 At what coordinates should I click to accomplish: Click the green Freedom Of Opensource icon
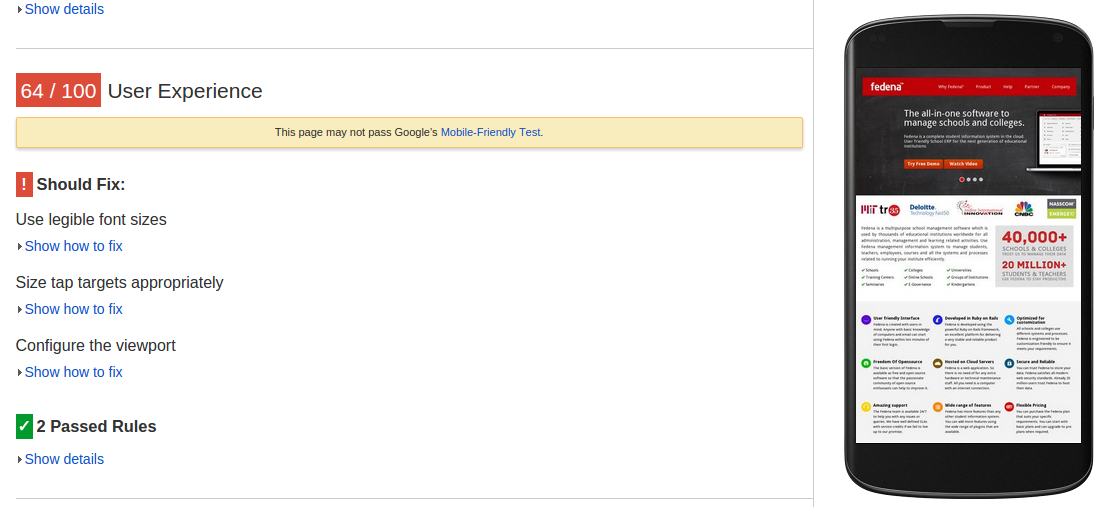click(x=866, y=363)
